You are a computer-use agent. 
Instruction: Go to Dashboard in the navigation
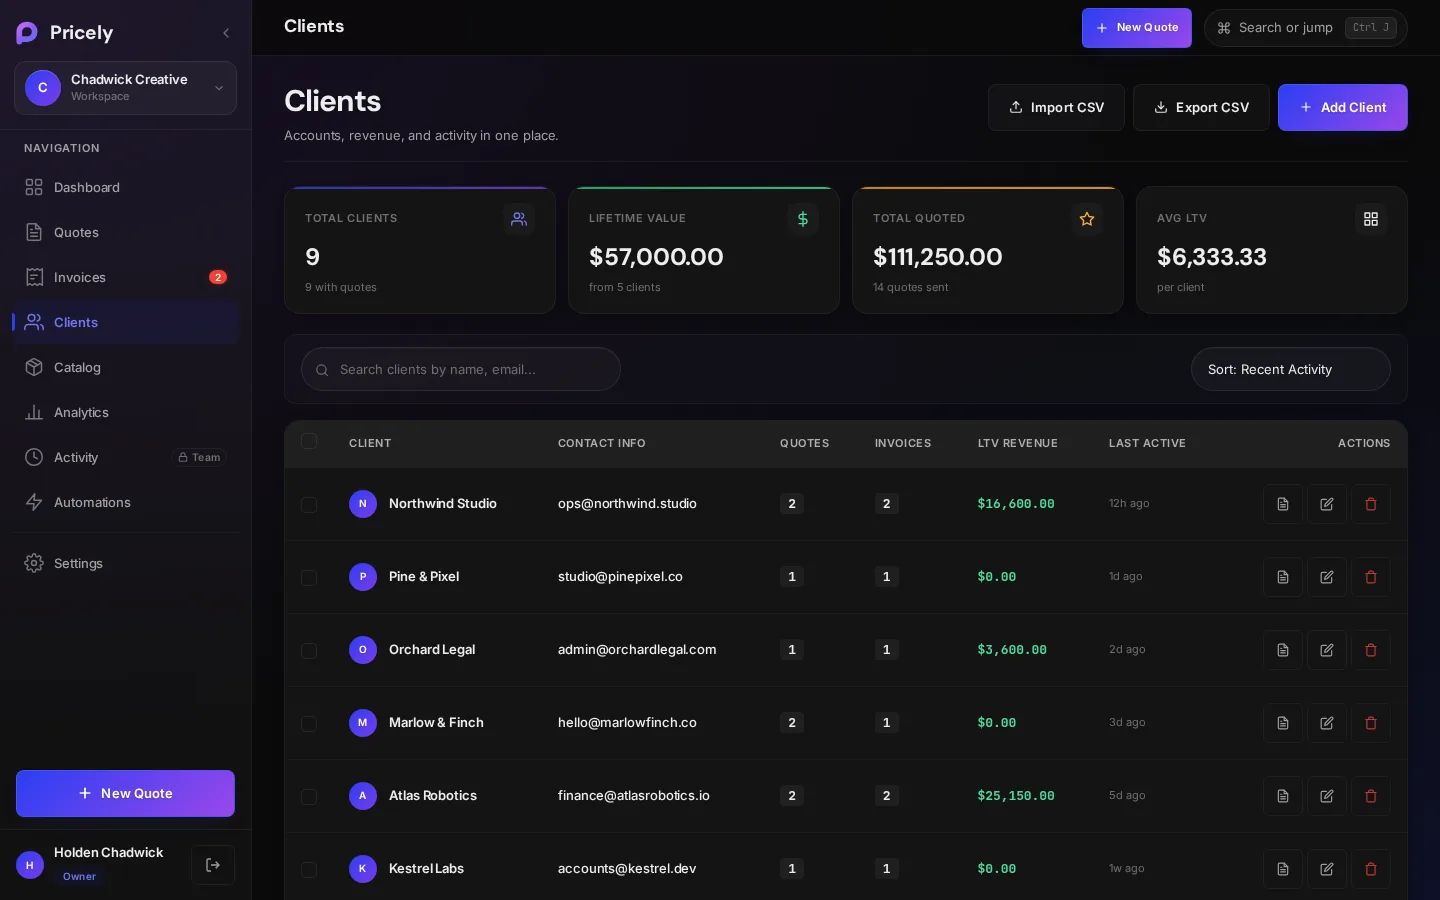(125, 187)
